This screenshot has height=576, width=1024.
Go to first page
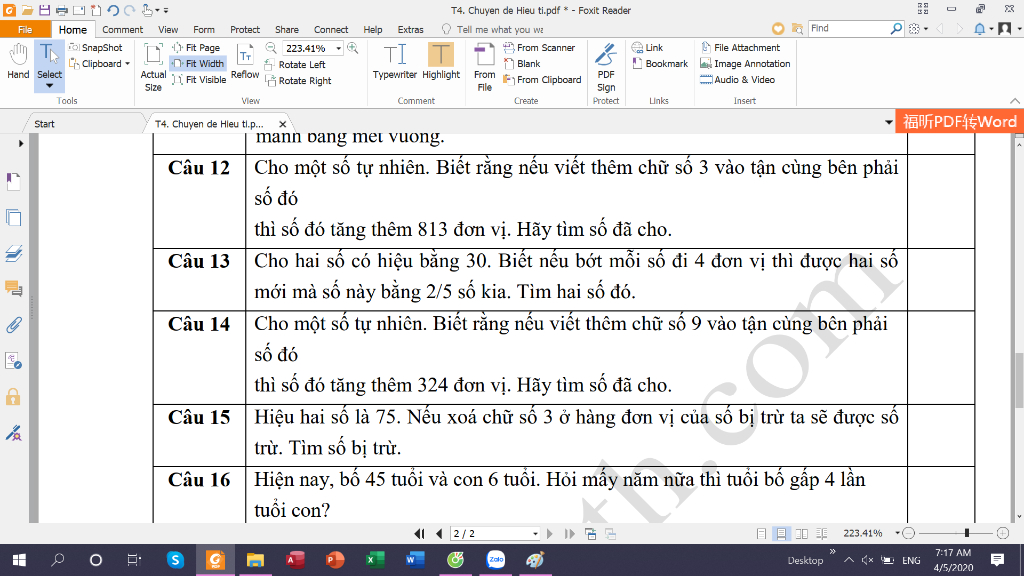click(419, 534)
